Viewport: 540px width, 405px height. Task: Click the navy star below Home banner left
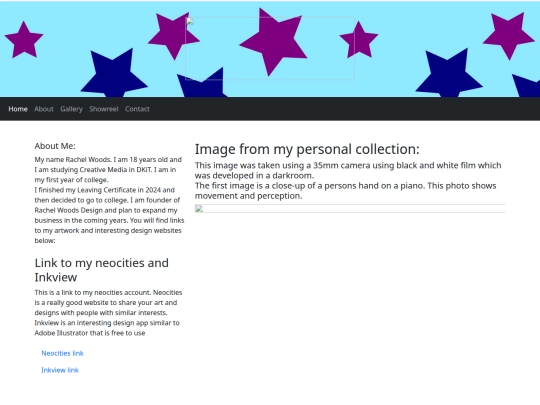[x=114, y=74]
